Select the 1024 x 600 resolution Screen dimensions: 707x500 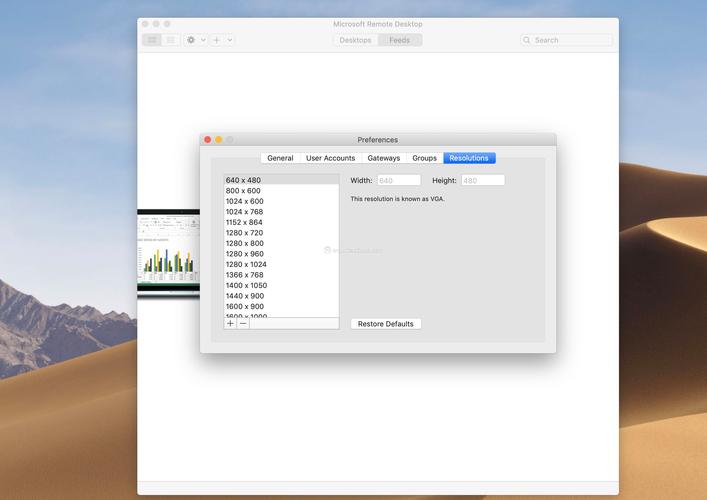point(281,201)
